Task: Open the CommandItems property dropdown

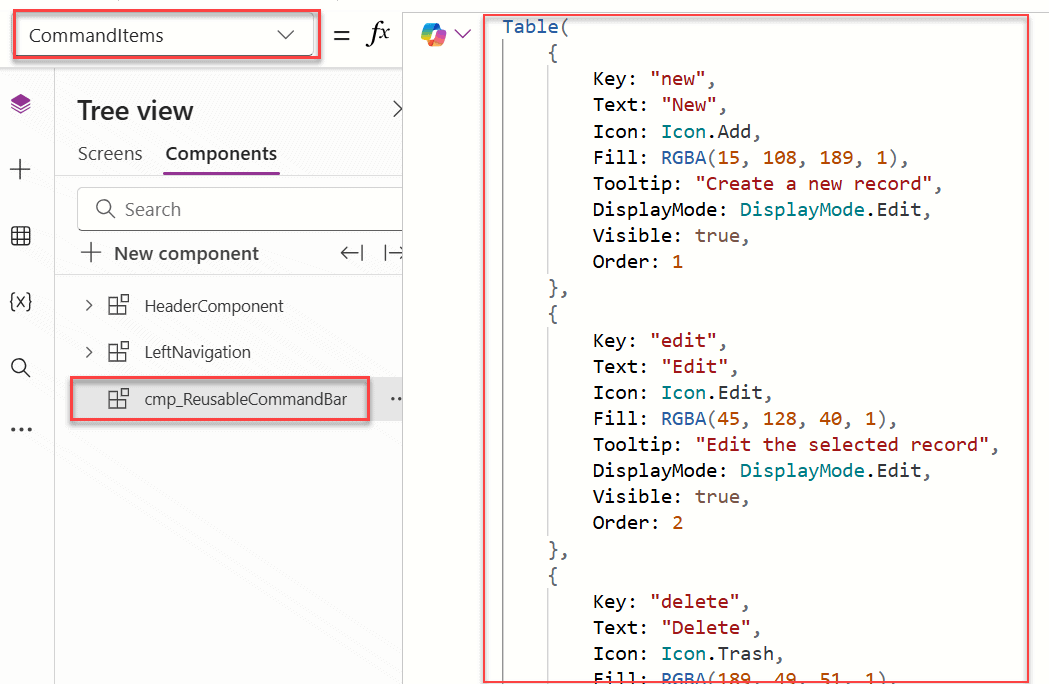Action: 164,35
